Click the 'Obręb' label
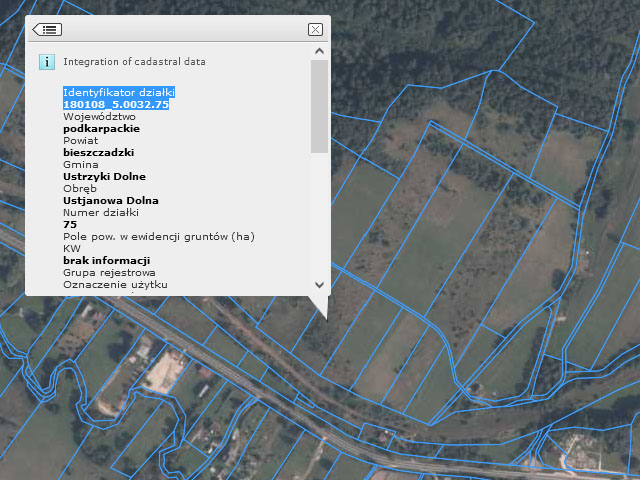 tap(80, 189)
